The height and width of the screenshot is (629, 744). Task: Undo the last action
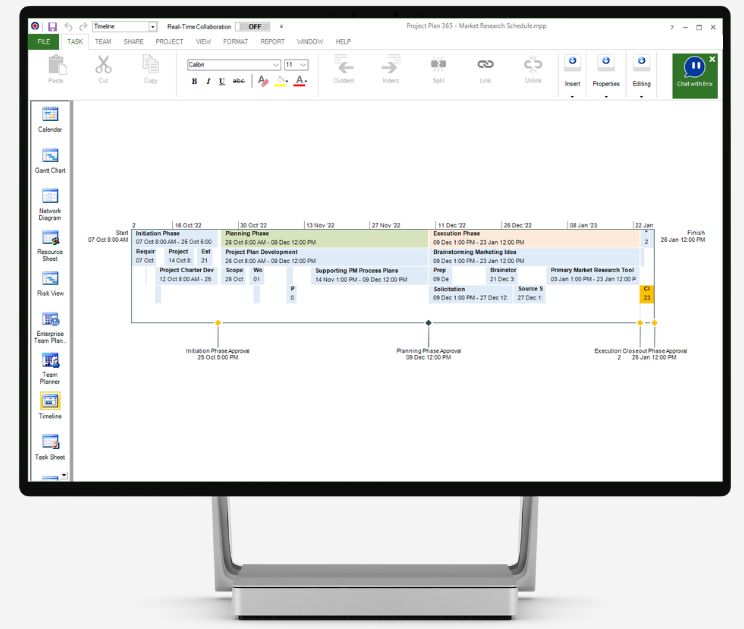click(68, 27)
